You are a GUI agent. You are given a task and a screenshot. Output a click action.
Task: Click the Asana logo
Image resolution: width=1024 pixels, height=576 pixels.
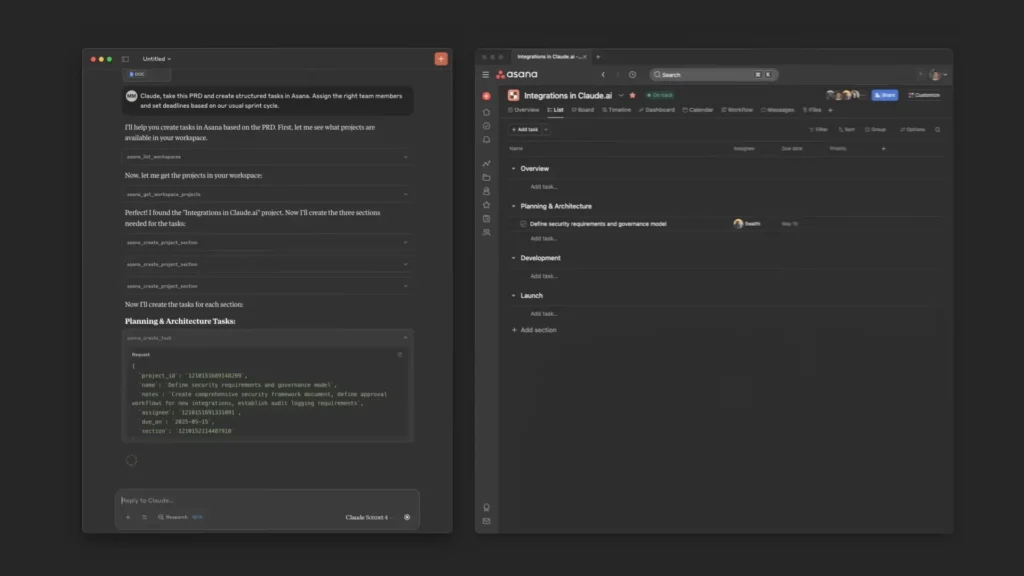[517, 74]
